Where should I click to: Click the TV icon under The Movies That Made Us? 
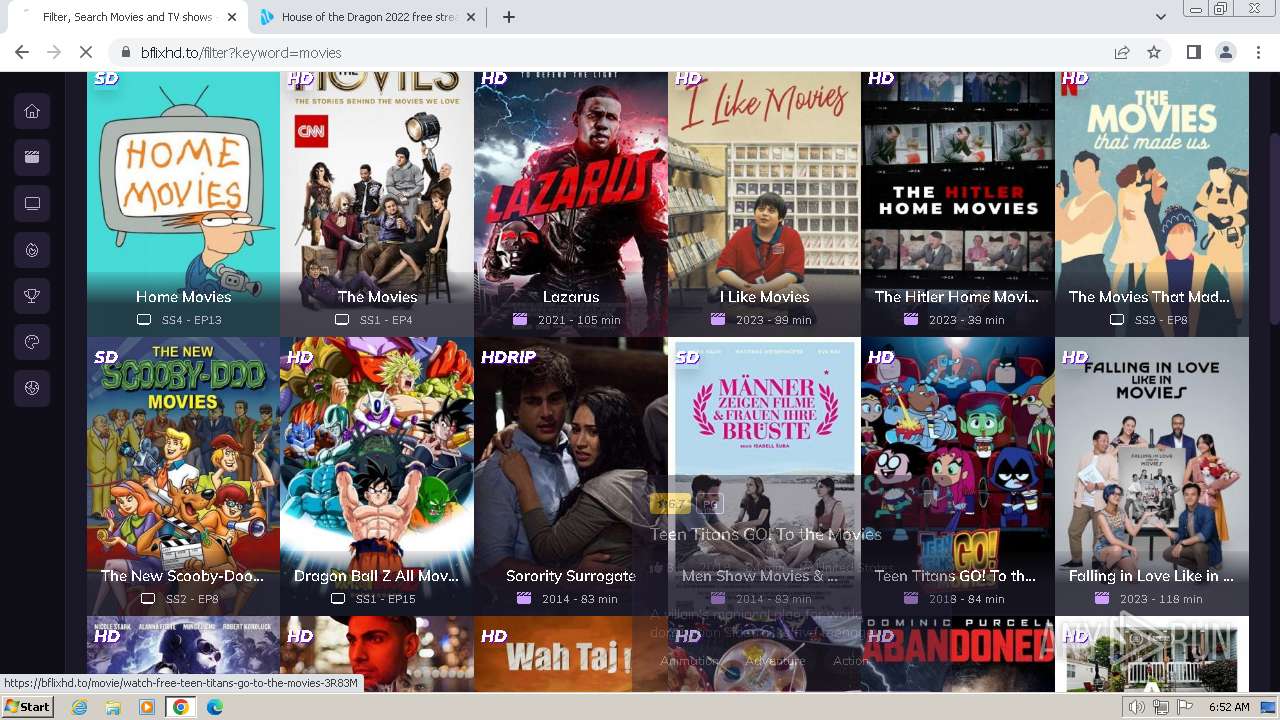coord(1116,320)
